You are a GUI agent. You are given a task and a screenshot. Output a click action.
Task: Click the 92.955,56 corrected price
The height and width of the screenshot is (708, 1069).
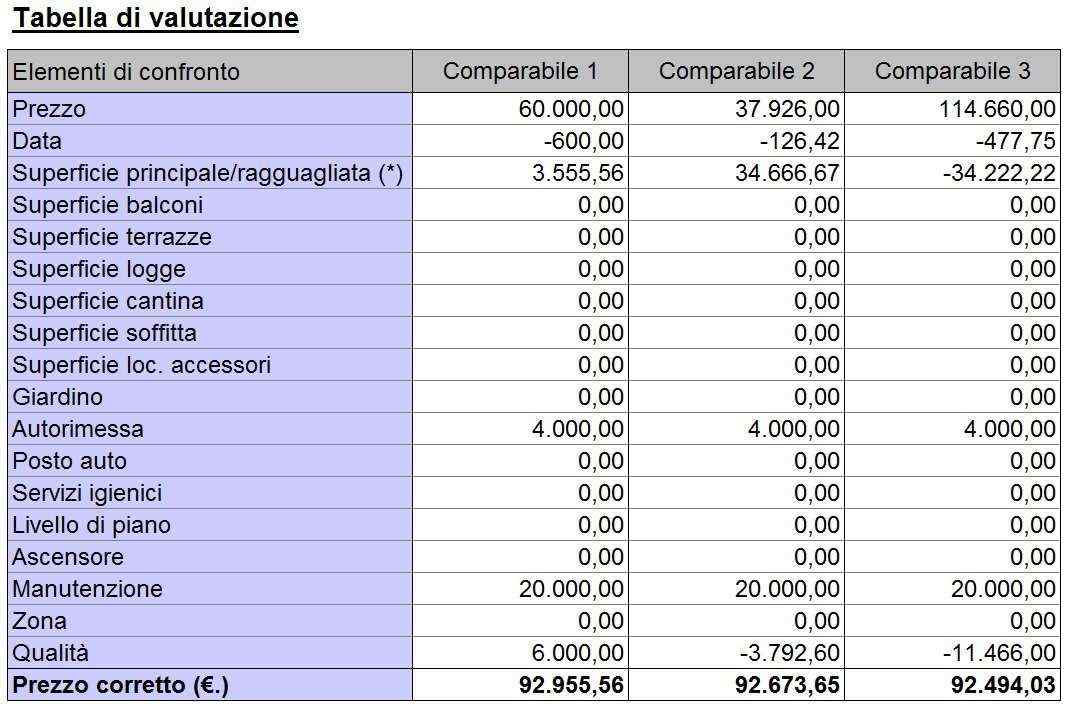coord(571,686)
